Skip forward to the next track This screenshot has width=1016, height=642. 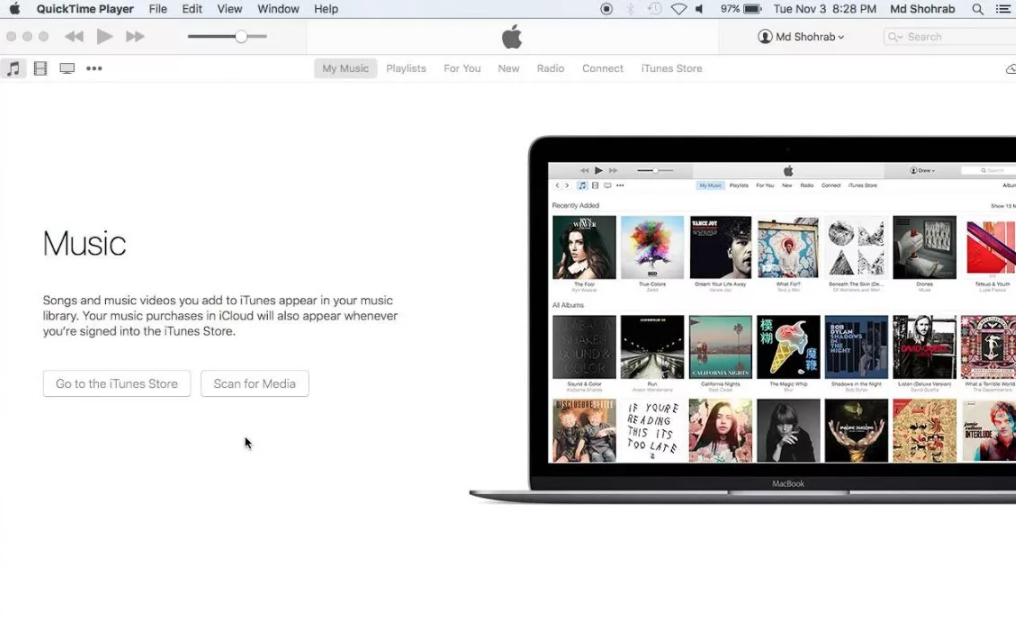point(135,37)
